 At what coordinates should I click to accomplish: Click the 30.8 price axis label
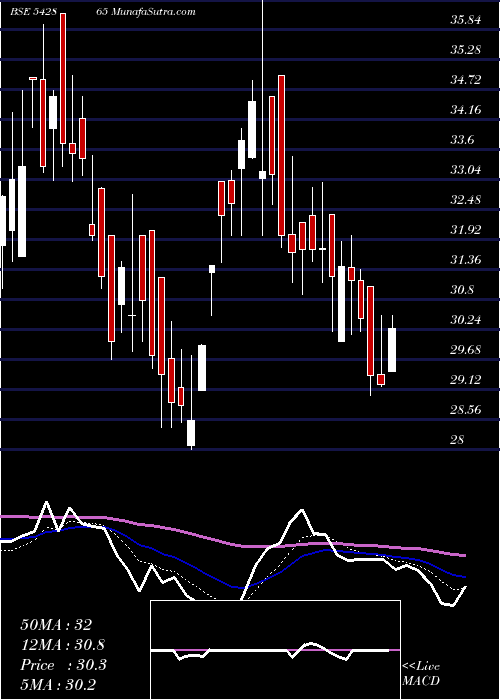[462, 290]
